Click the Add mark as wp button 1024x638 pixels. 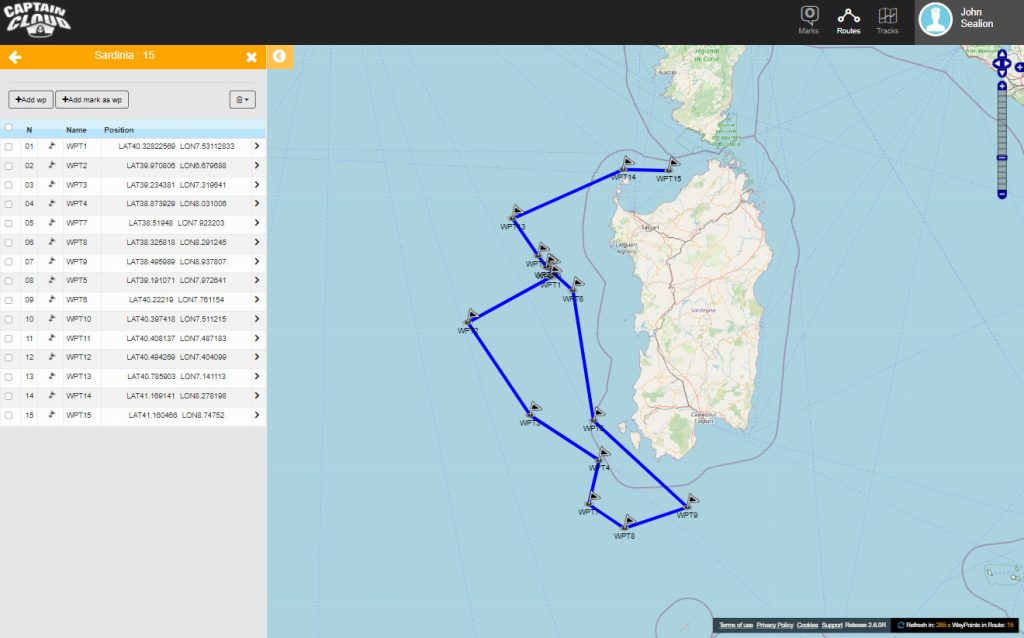pos(92,99)
